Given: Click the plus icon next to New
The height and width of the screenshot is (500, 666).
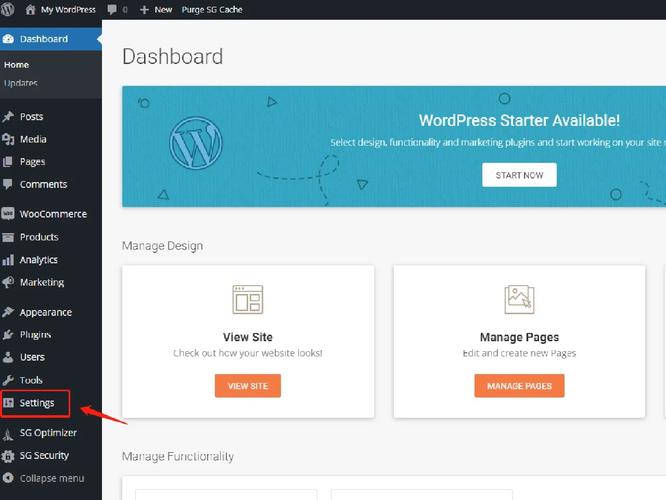Looking at the screenshot, I should (x=144, y=9).
